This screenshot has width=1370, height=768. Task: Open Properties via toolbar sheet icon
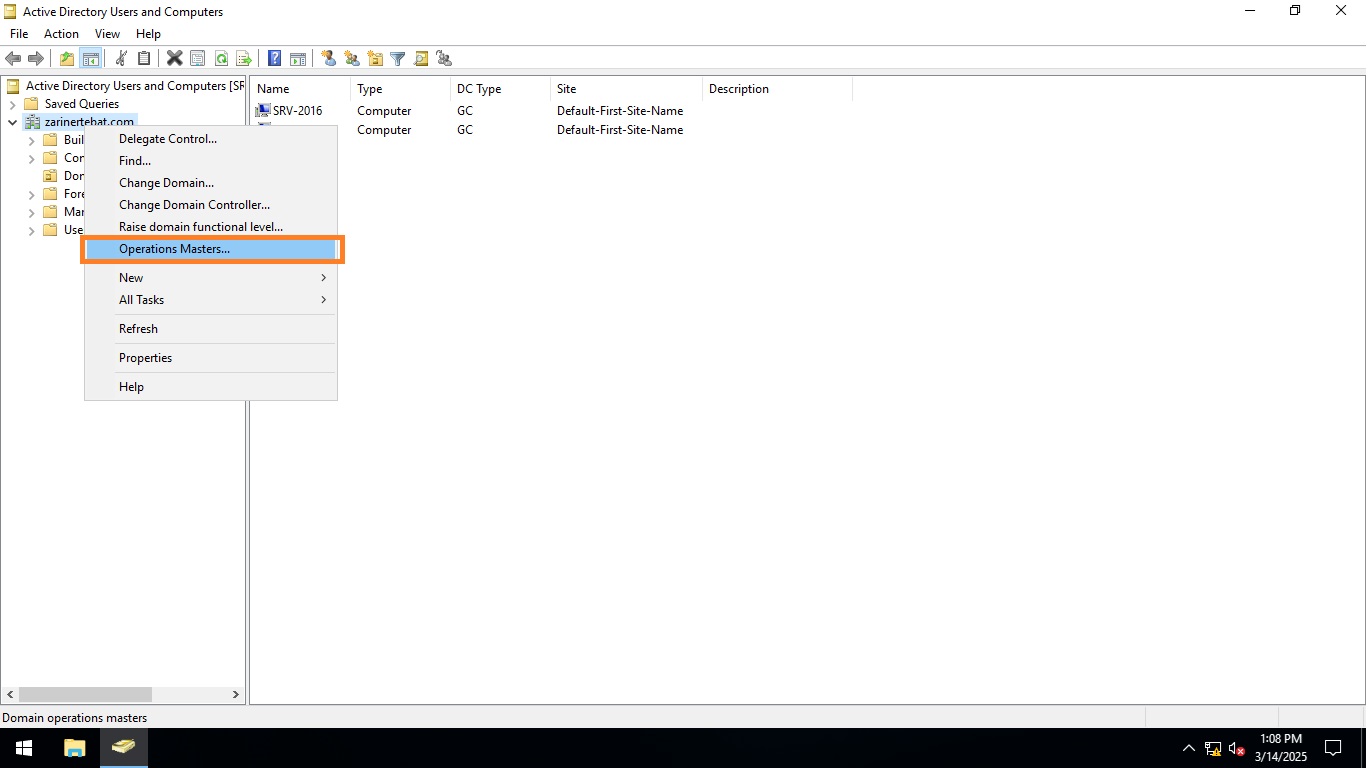pos(198,59)
